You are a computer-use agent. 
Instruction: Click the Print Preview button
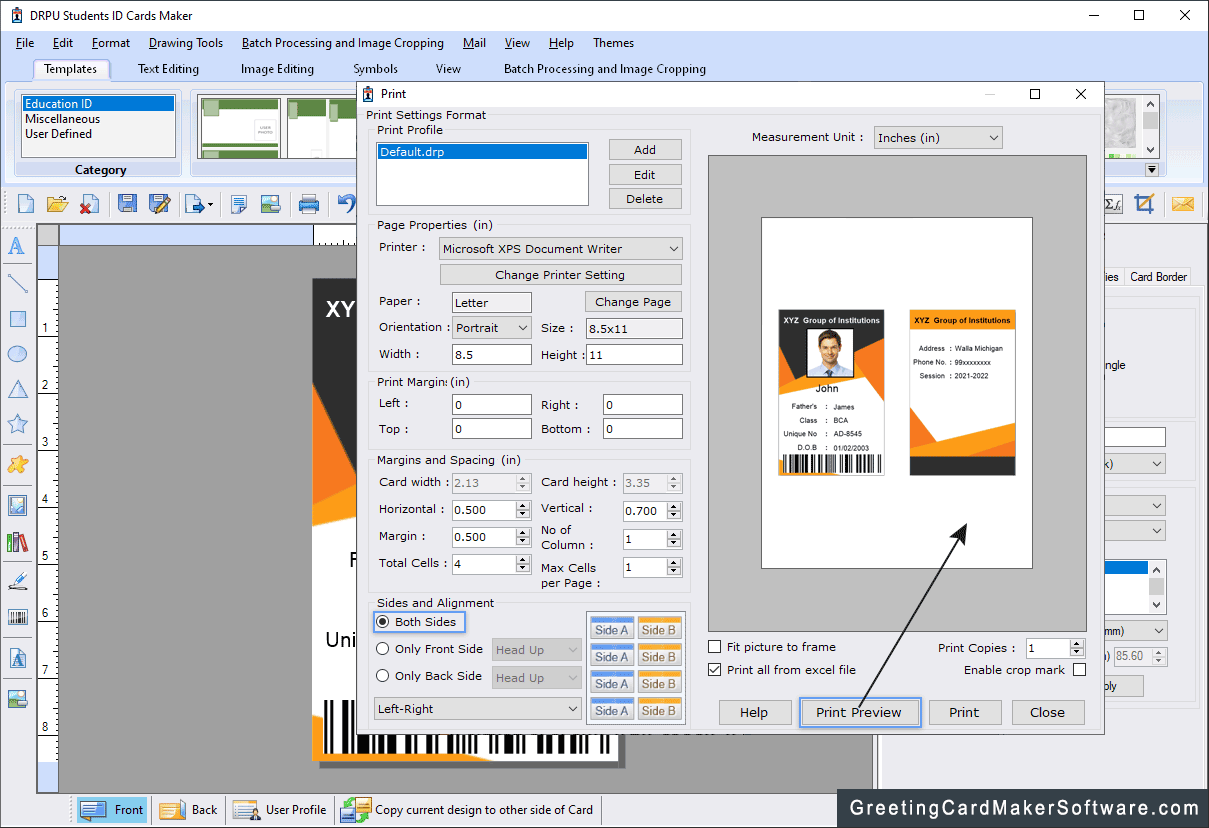coord(859,713)
